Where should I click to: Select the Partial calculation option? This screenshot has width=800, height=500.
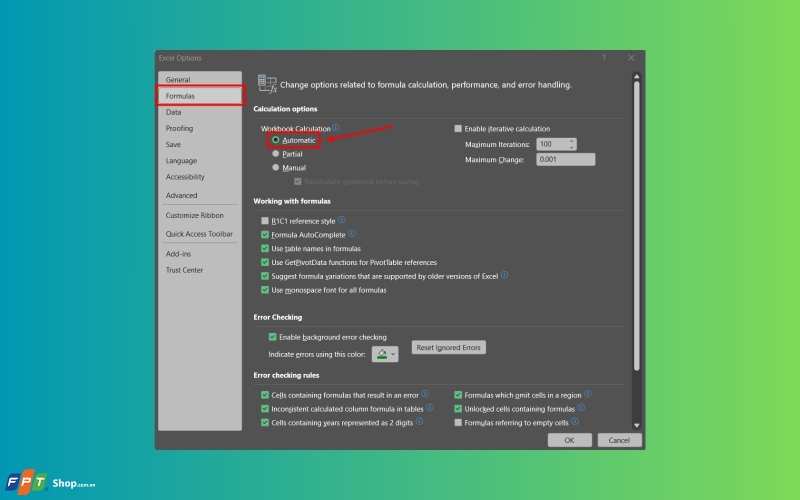point(276,154)
